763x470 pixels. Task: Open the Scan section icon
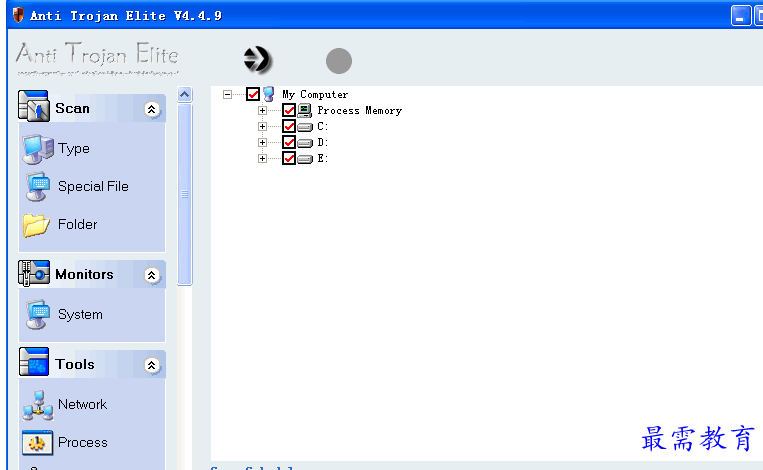point(34,106)
